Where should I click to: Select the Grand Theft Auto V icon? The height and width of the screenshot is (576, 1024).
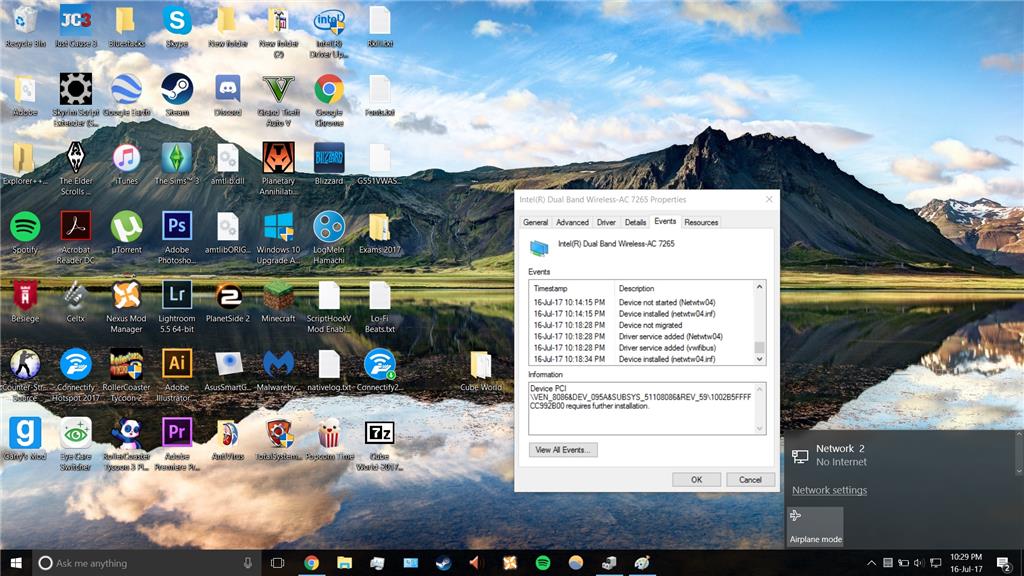coord(278,99)
